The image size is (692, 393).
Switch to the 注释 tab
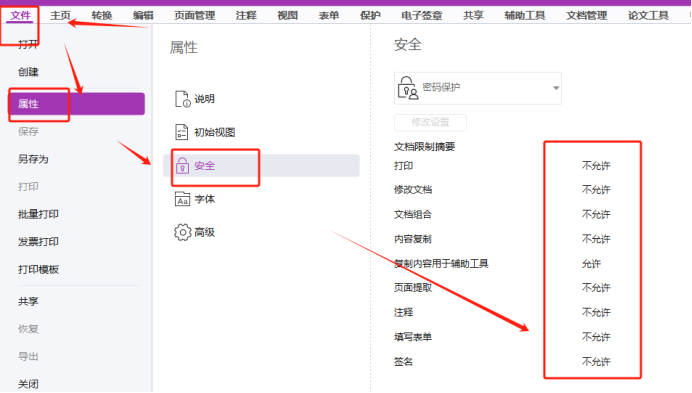click(246, 16)
